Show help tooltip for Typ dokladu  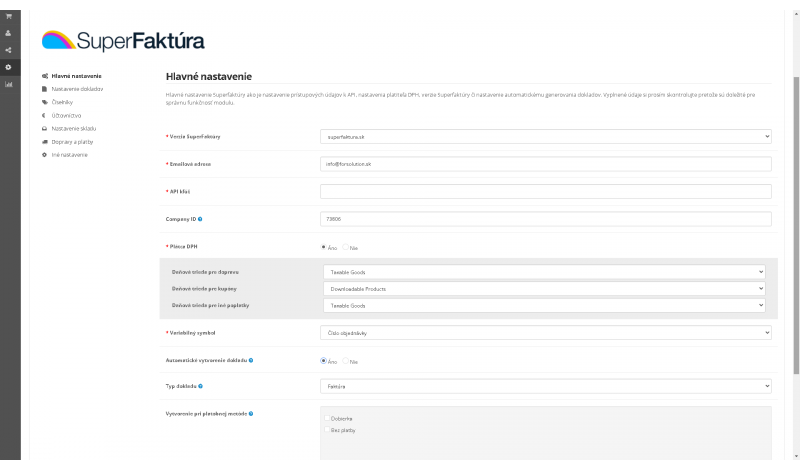tap(201, 386)
